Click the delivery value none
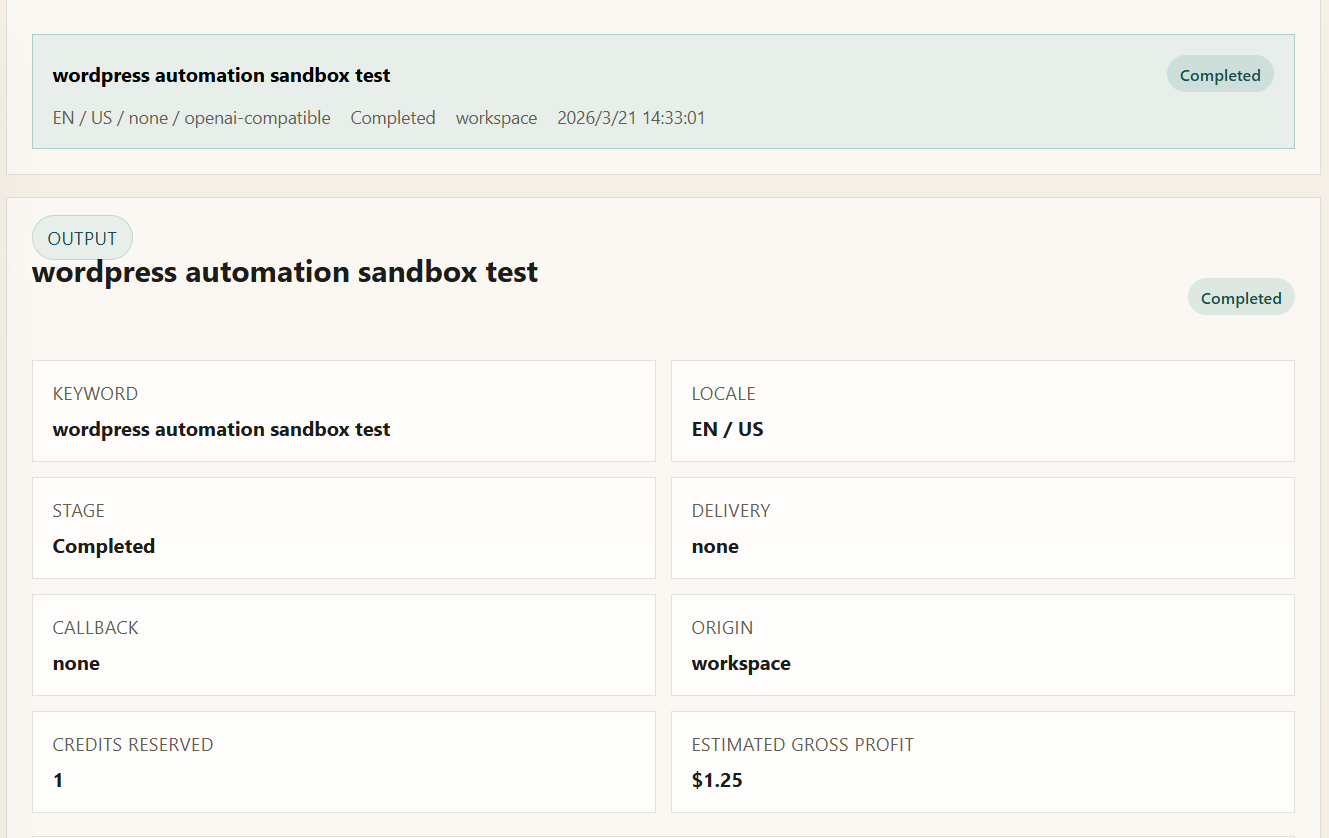Image resolution: width=1329 pixels, height=838 pixels. coord(715,546)
